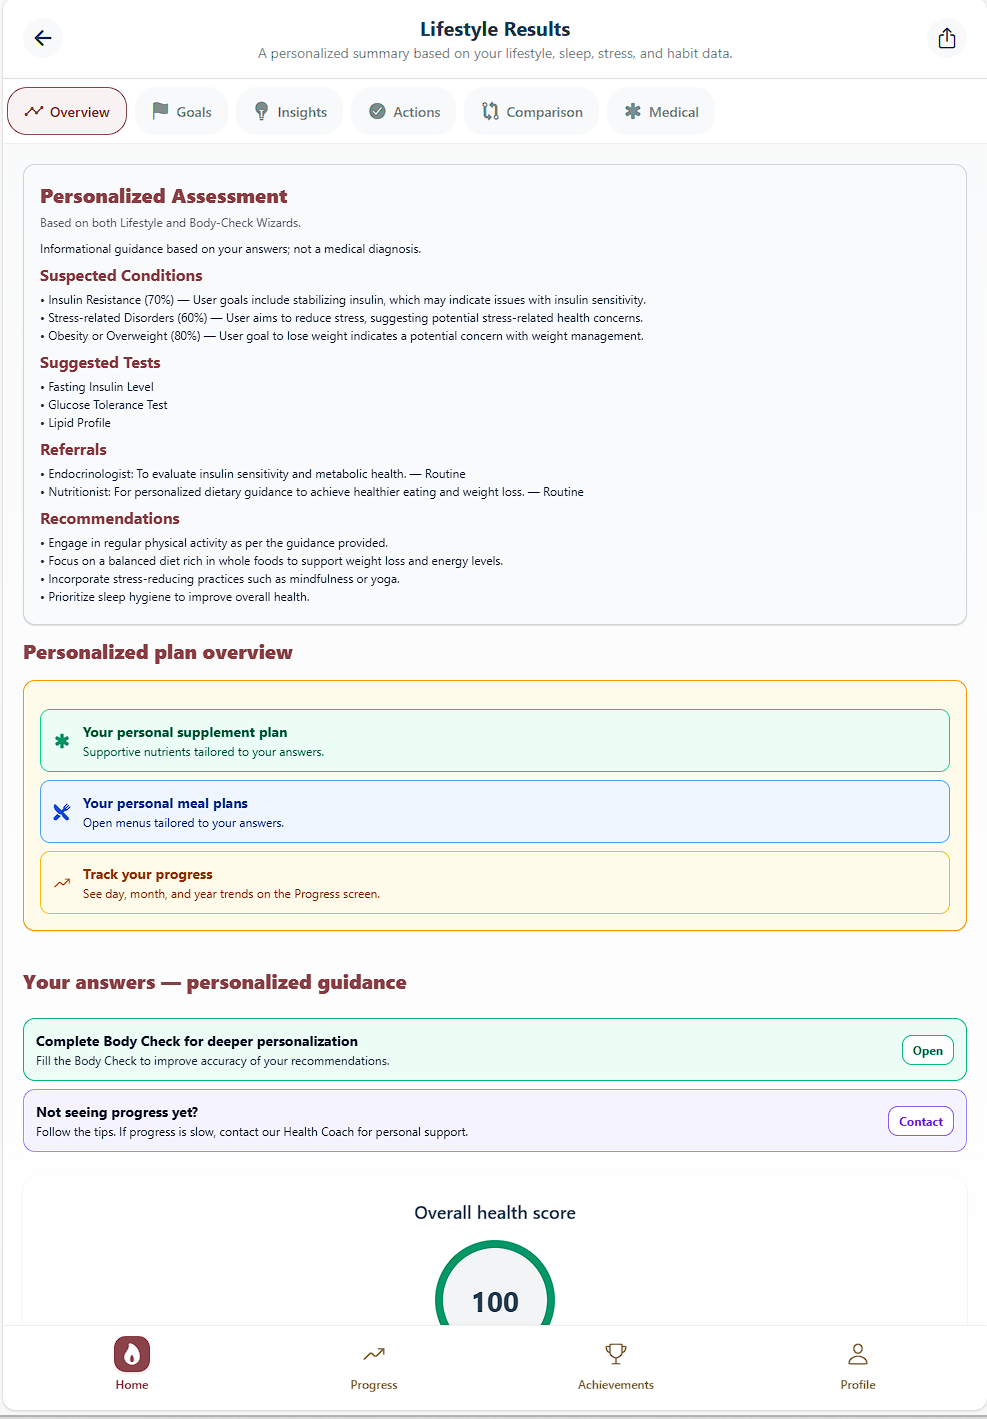Switch to the Overview tab
The height and width of the screenshot is (1419, 987).
click(x=67, y=111)
